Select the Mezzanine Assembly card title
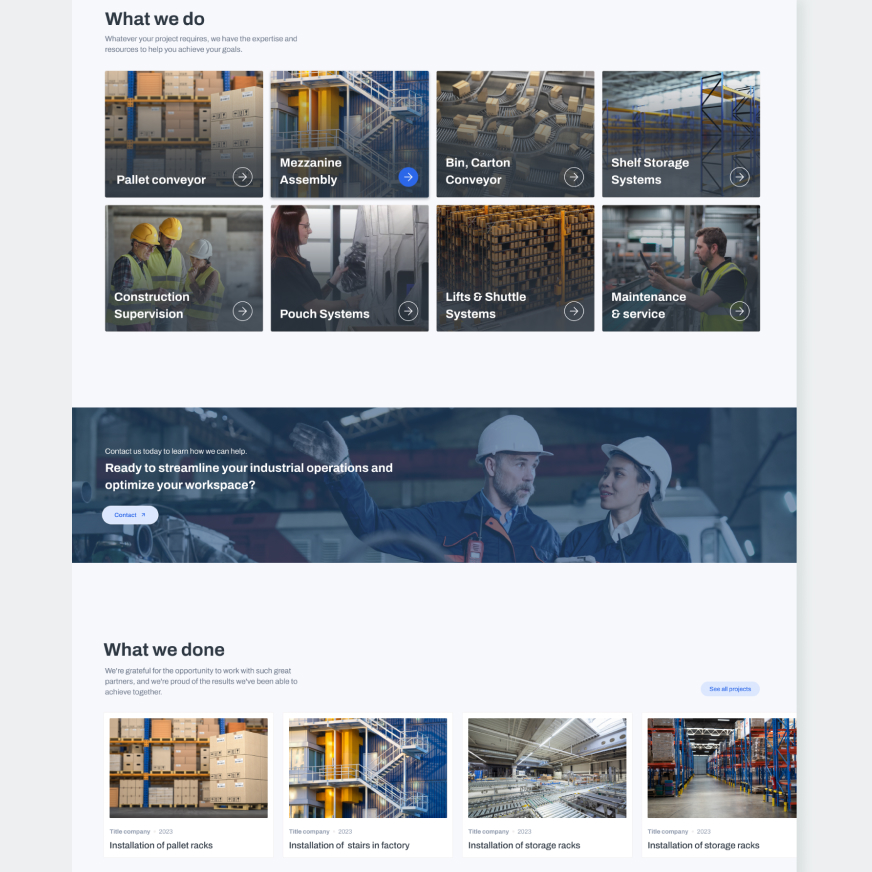Viewport: 872px width, 872px height. pyautogui.click(x=310, y=171)
